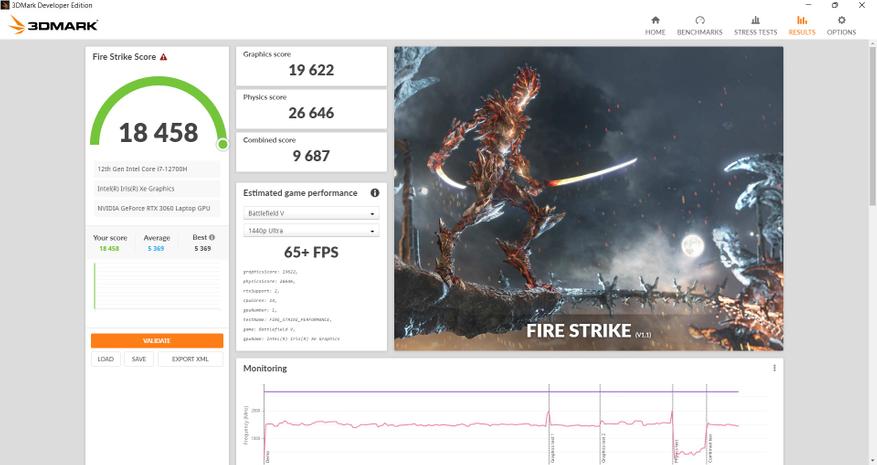The image size is (877, 465).
Task: Click the Results bars icon
Action: 802,20
